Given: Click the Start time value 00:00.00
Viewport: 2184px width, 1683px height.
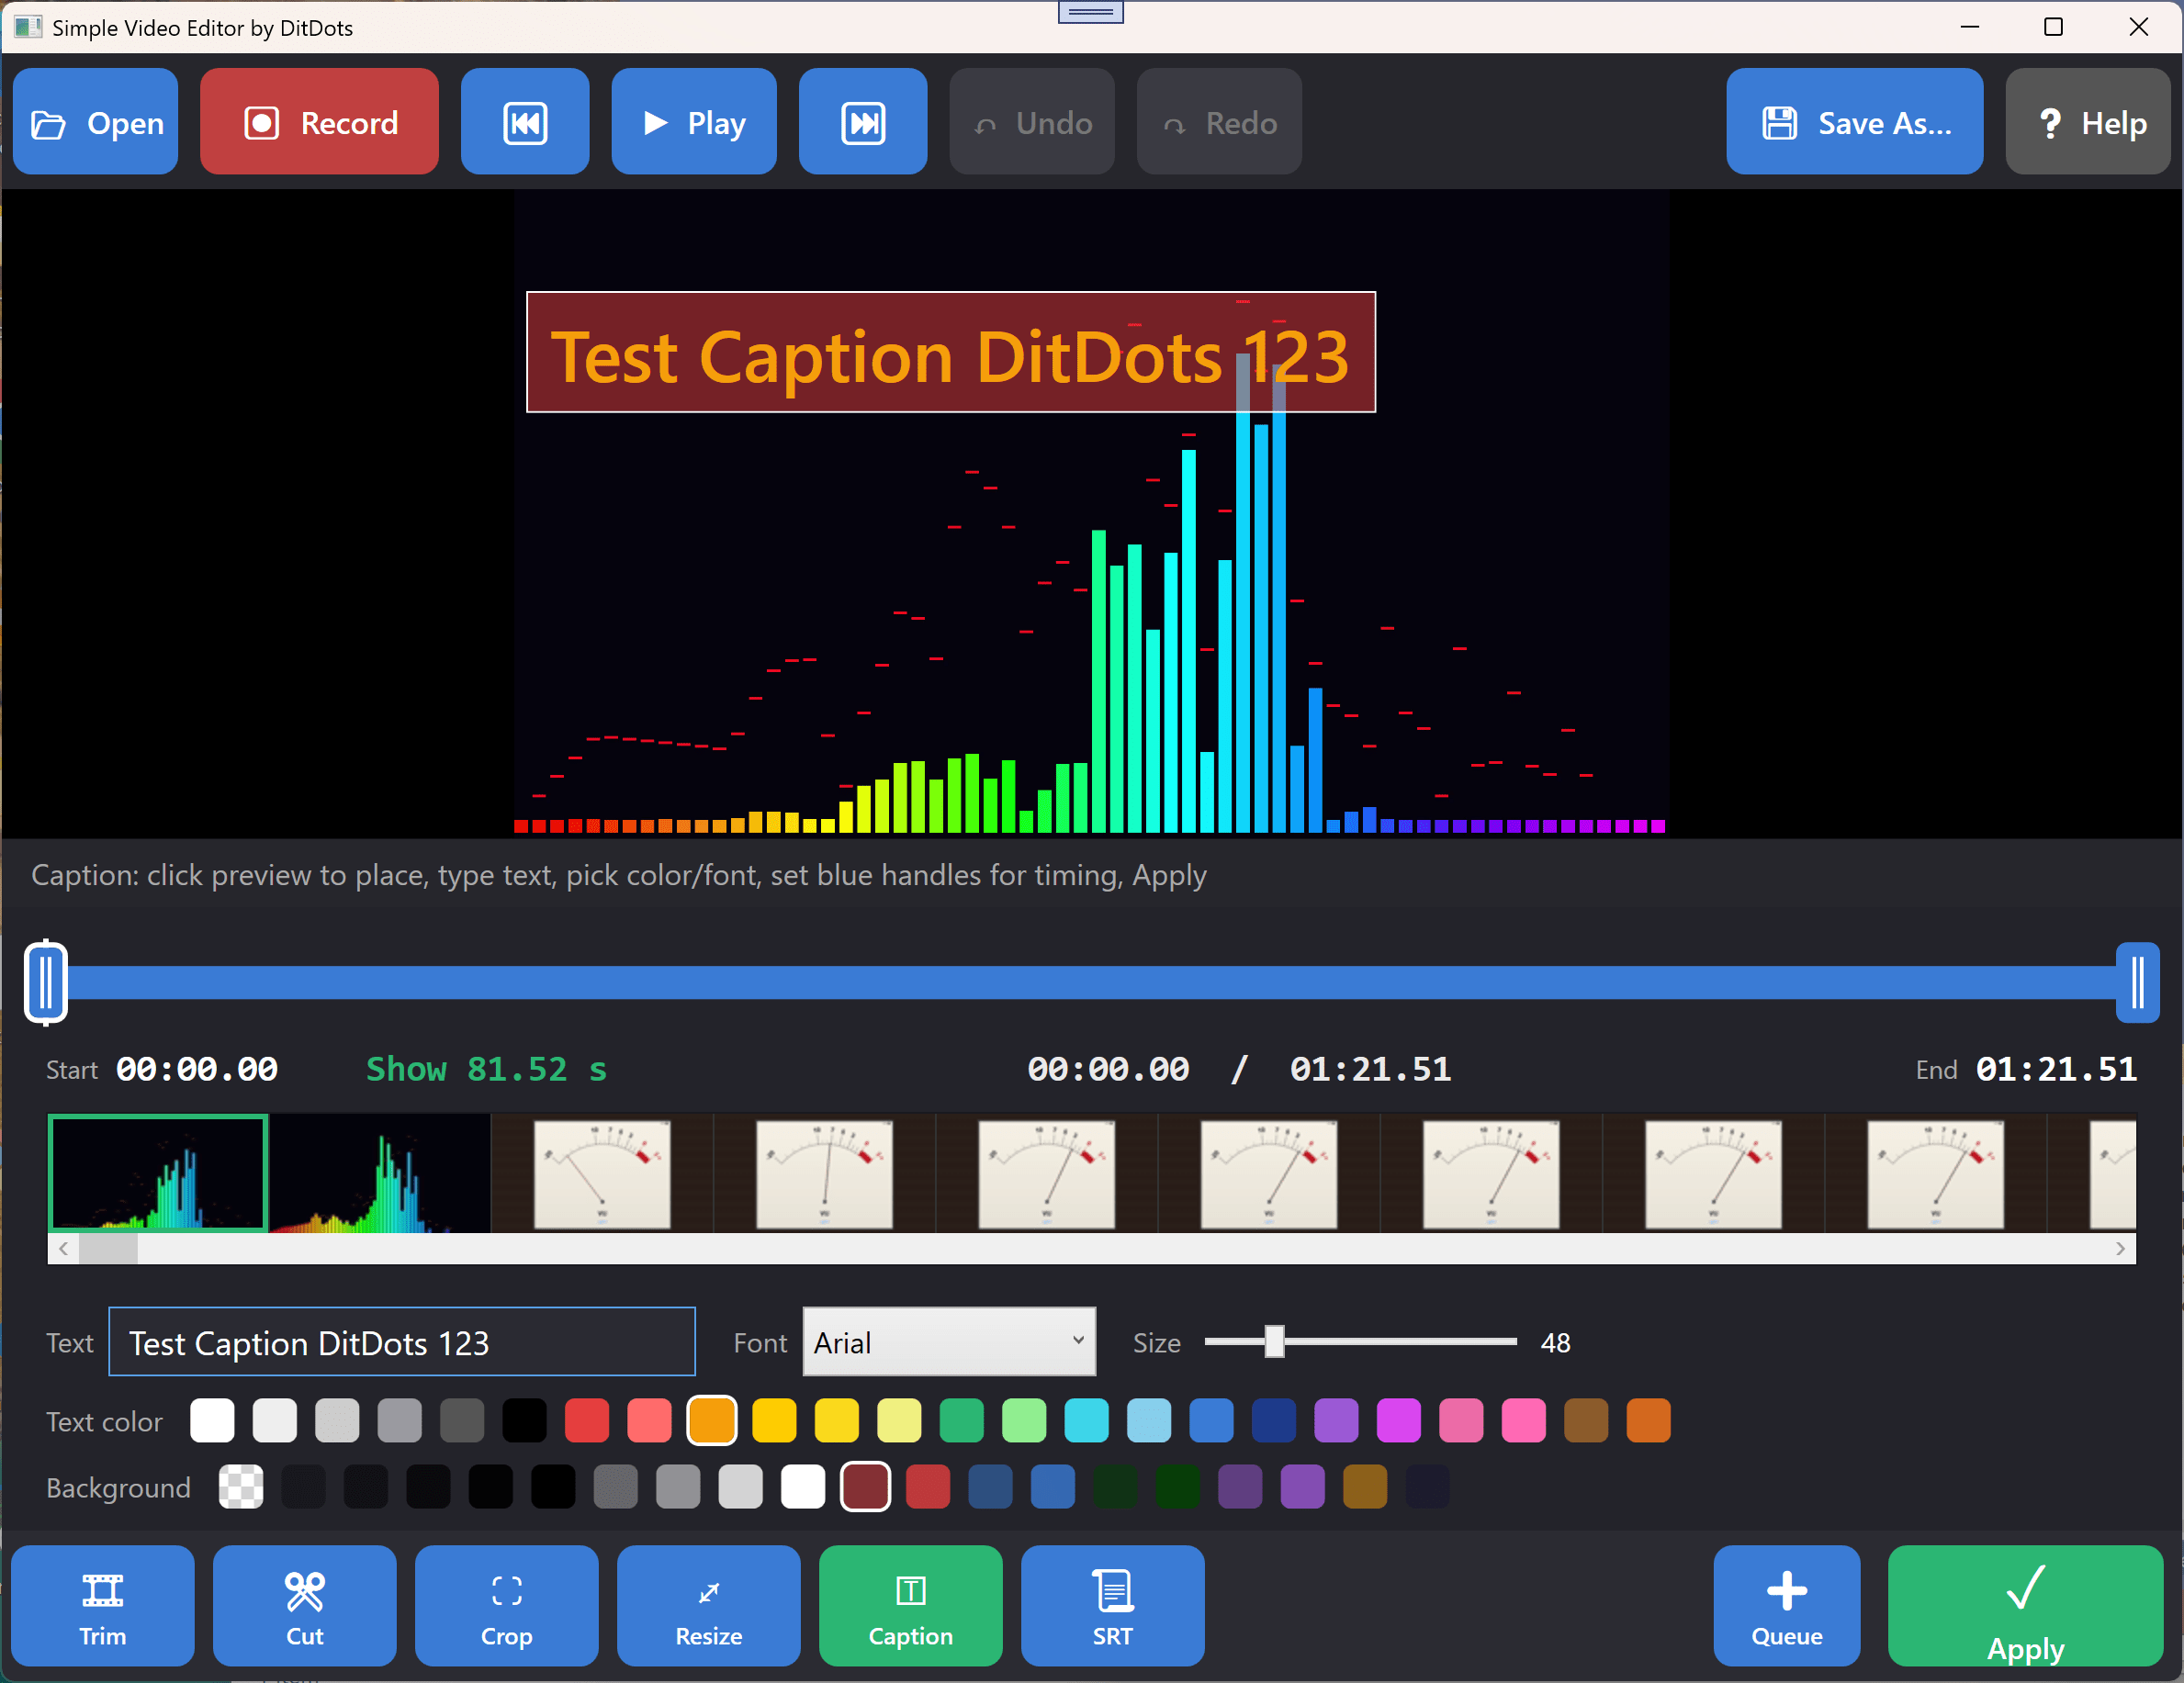Looking at the screenshot, I should tap(197, 1069).
